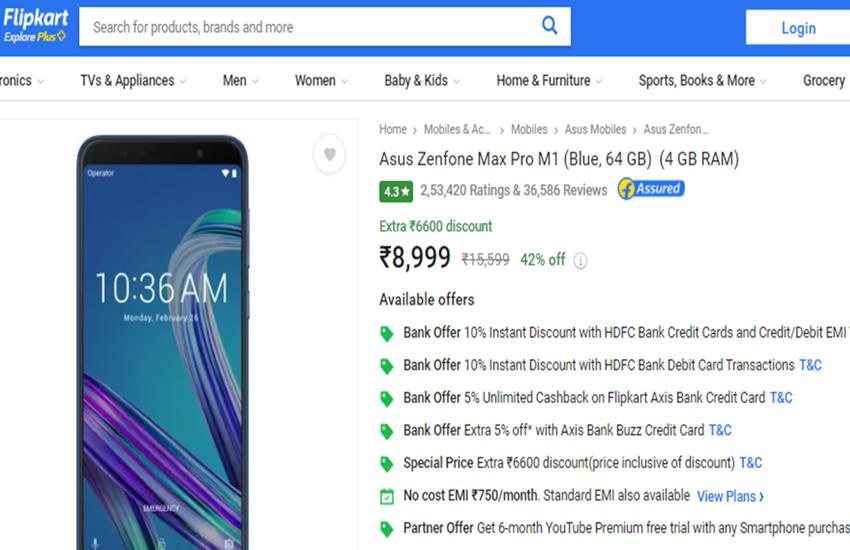Click the product search input field
850x550 pixels.
[310, 27]
